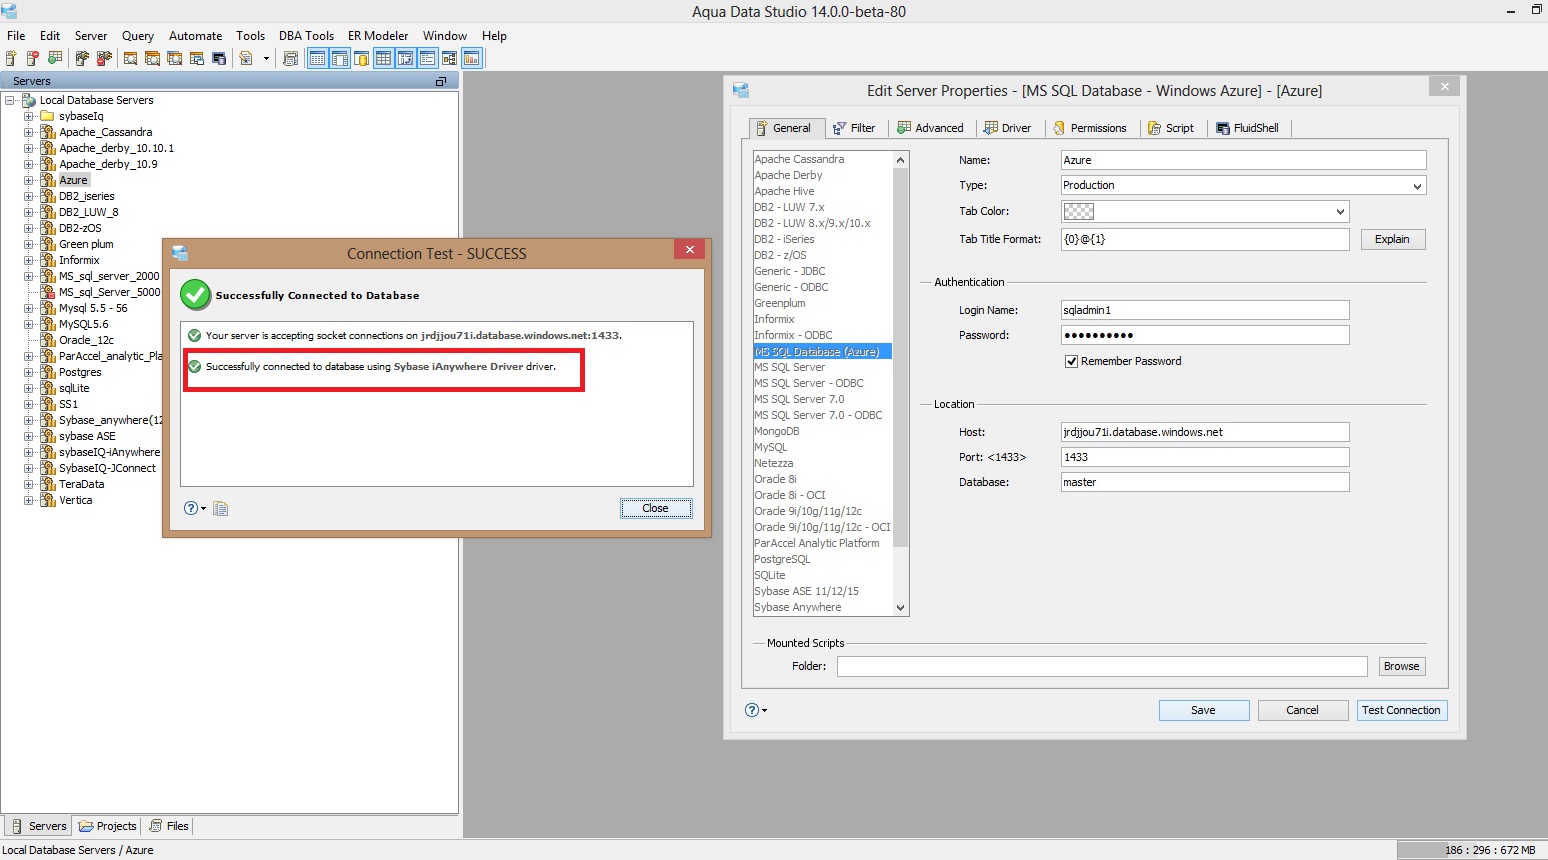Toggle the table-window button right of the calculator icon
This screenshot has width=1548, height=860.
click(x=317, y=58)
